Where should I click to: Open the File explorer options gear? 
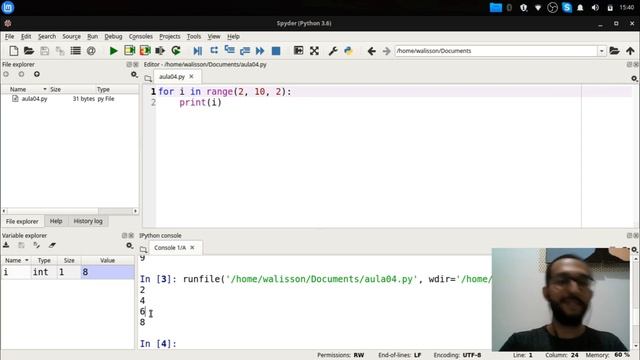click(x=134, y=74)
